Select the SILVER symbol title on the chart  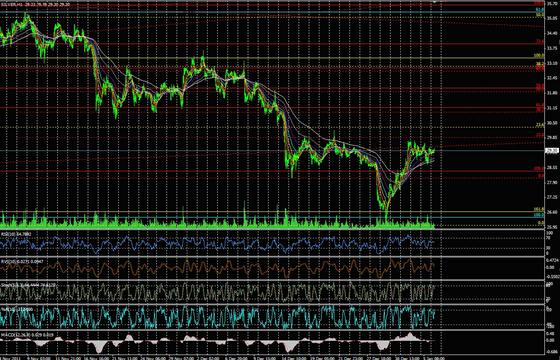12,5
